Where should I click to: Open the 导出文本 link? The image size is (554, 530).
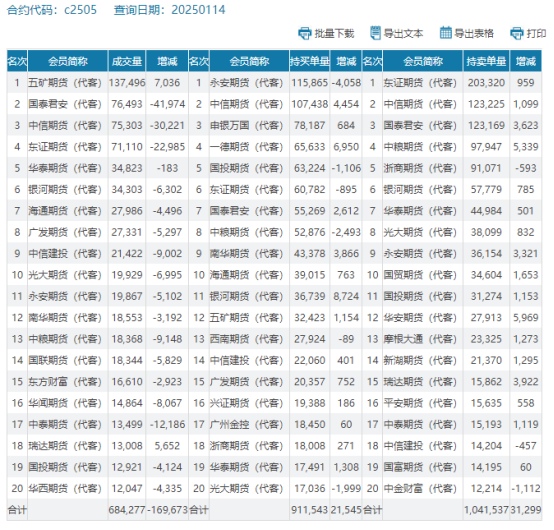coord(403,34)
